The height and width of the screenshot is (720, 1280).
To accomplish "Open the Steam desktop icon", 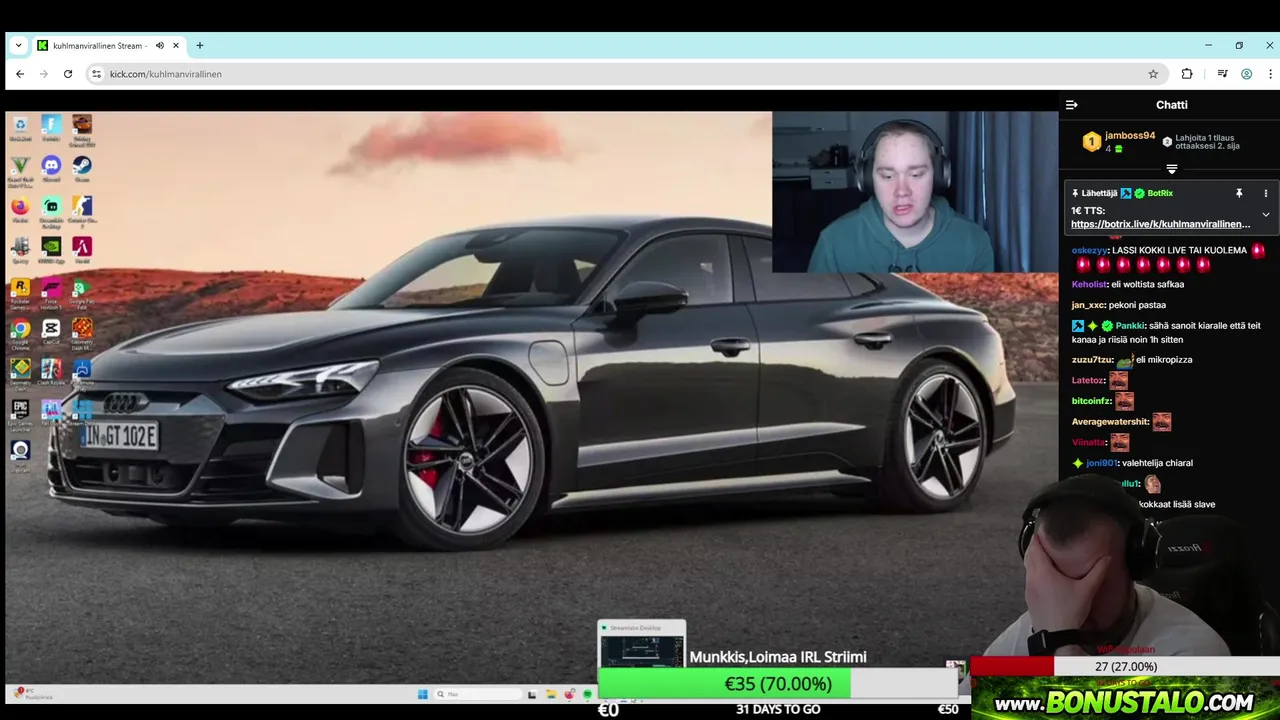I will pos(82,169).
